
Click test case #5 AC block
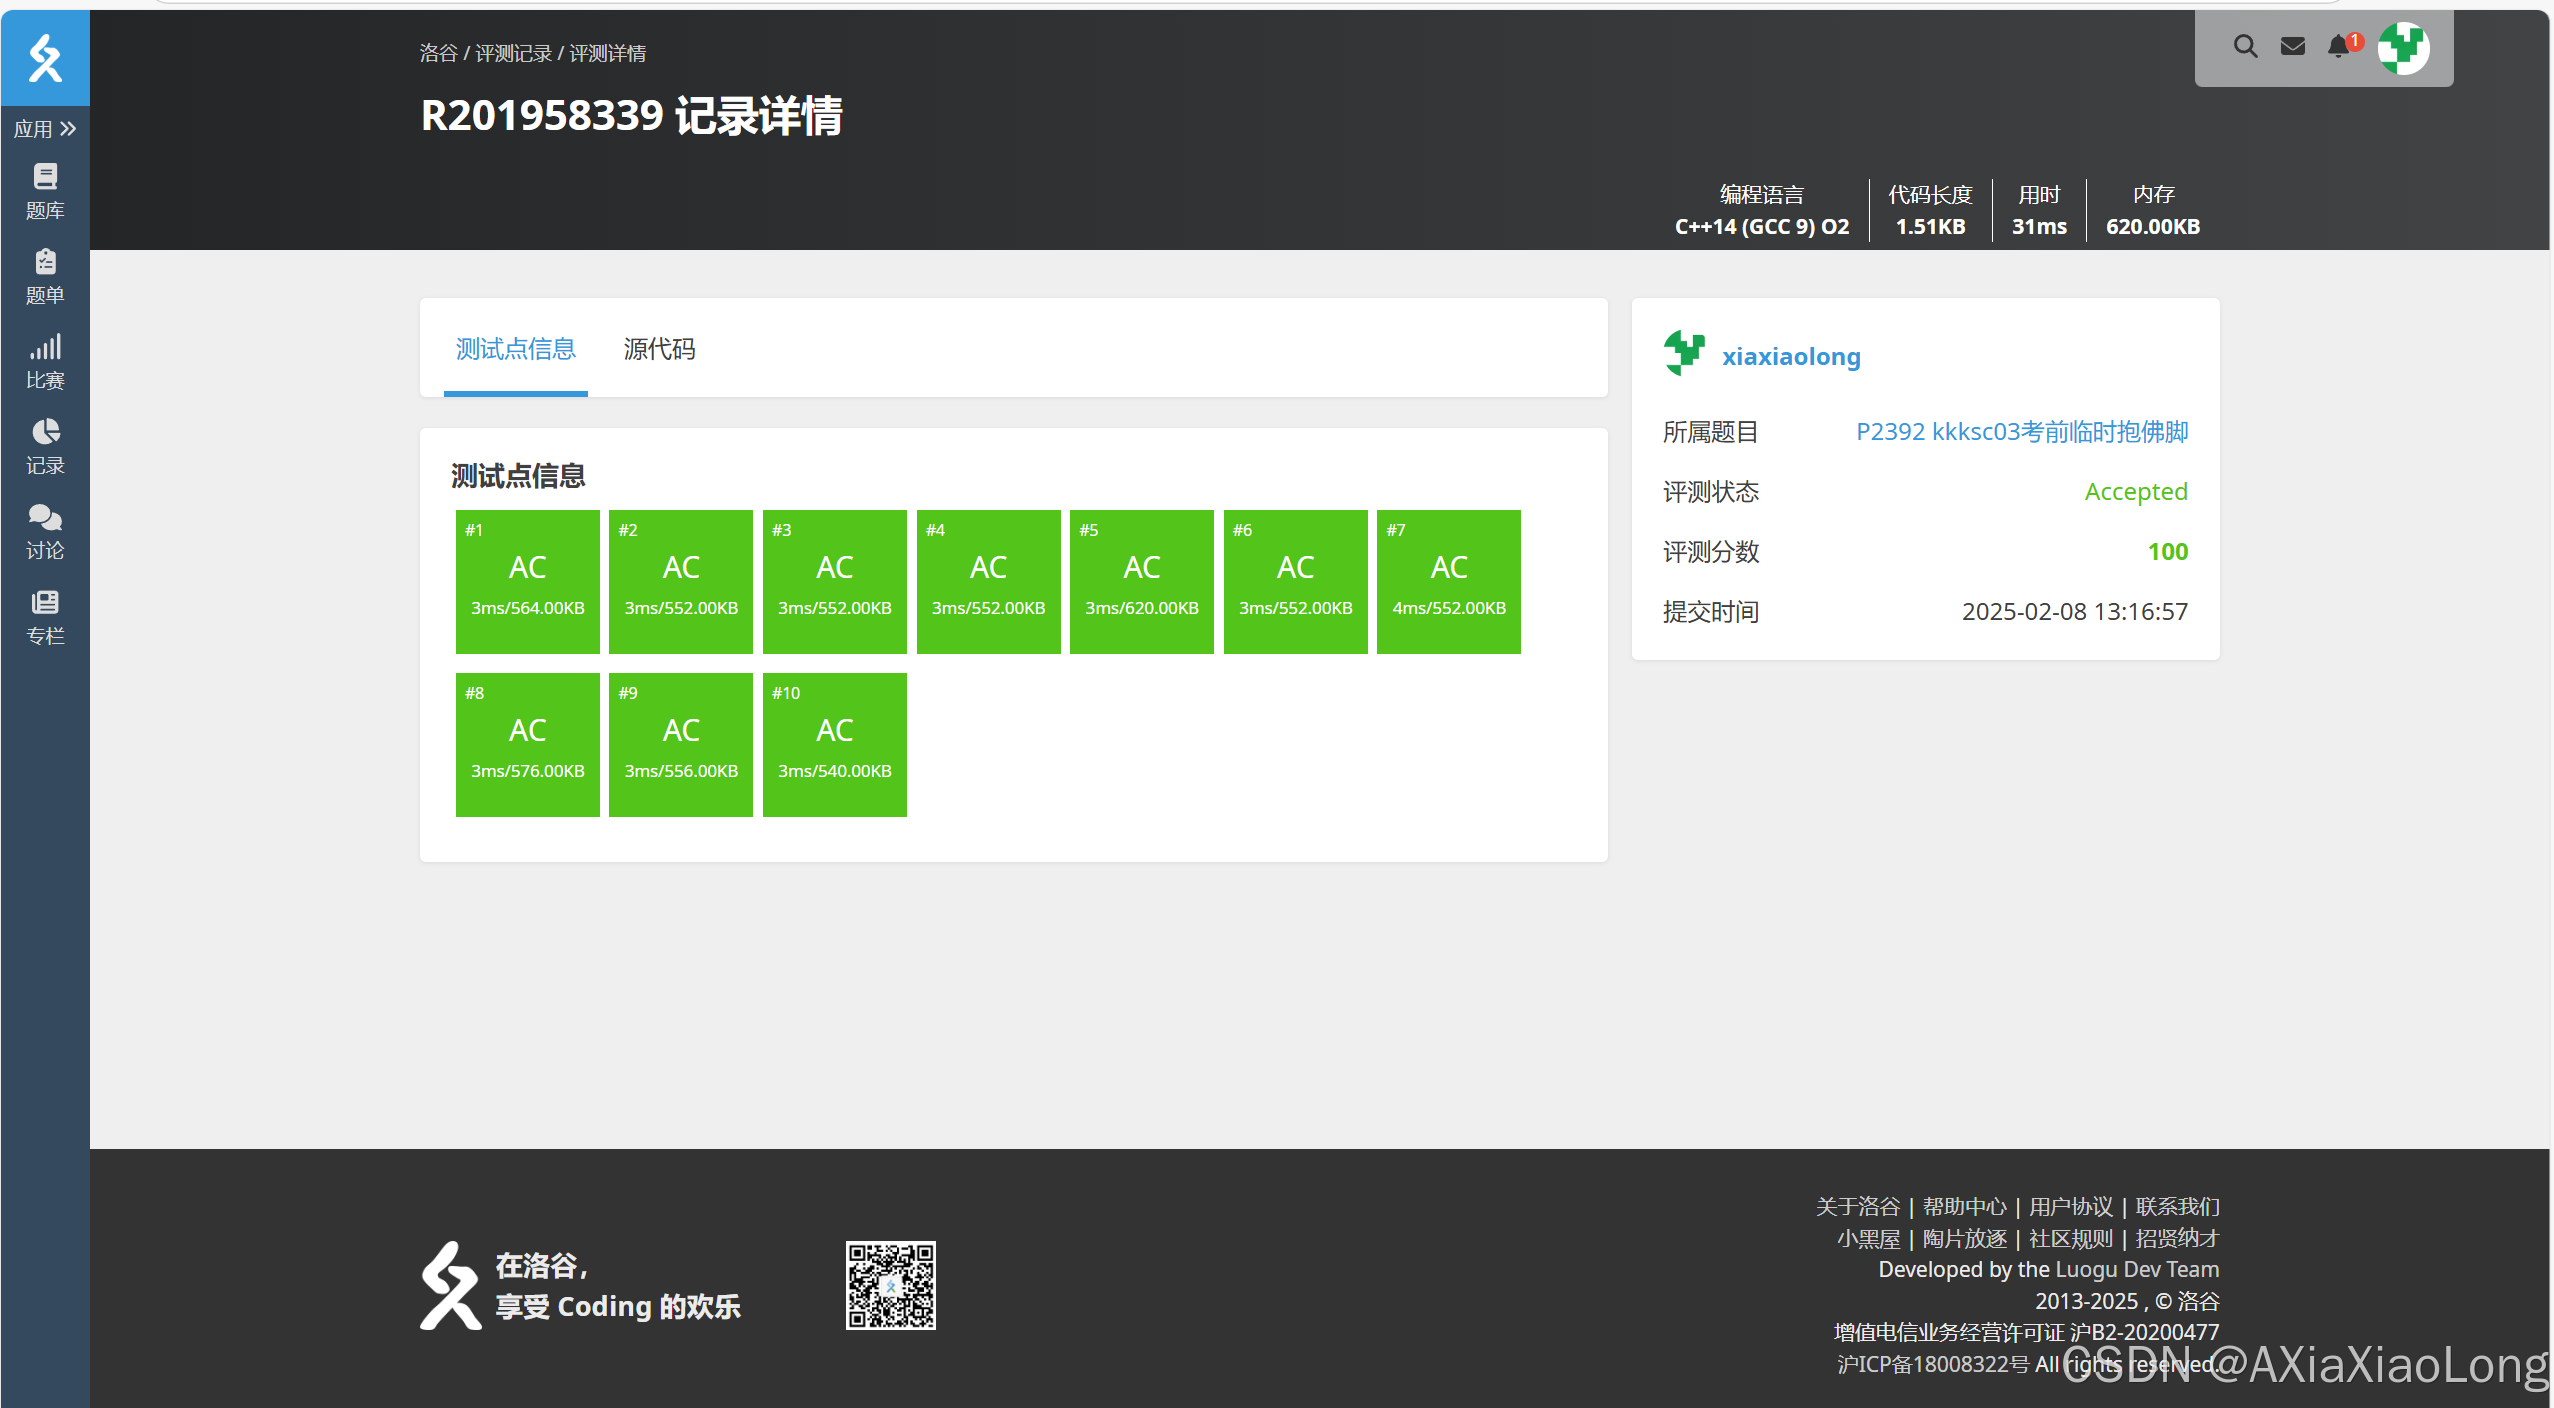[1141, 582]
